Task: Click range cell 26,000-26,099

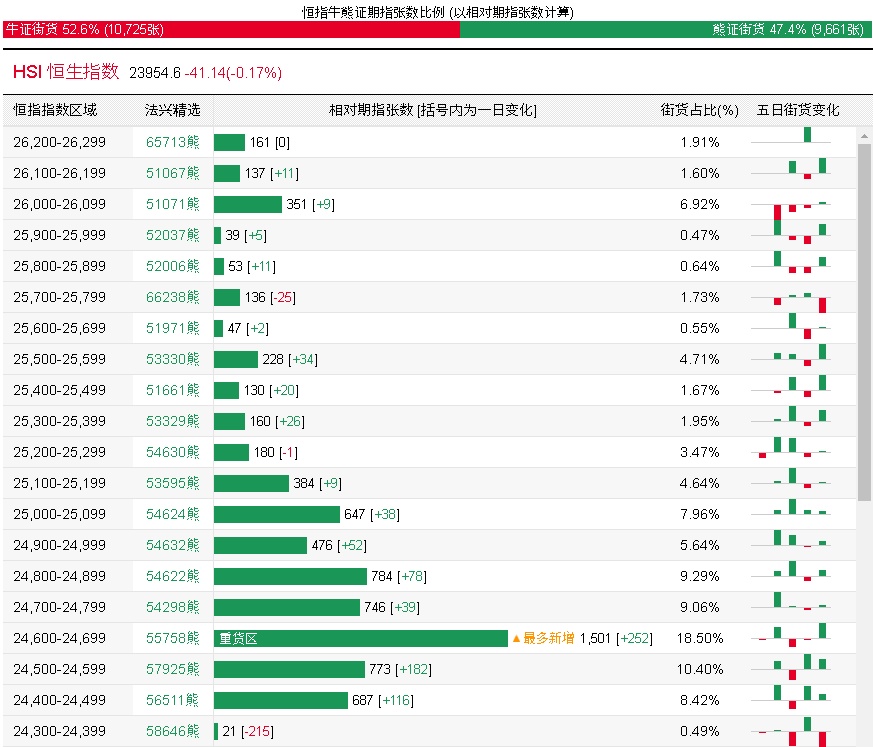Action: click(x=60, y=204)
